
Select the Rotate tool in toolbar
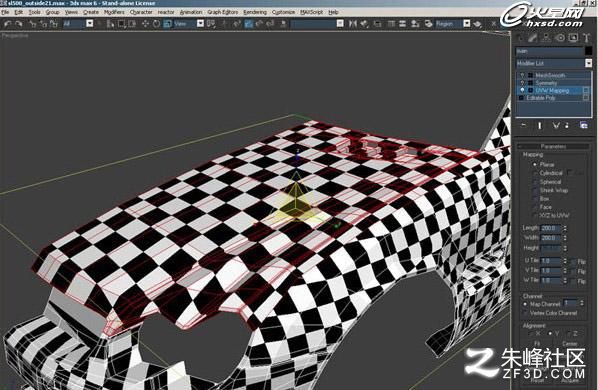(156, 24)
